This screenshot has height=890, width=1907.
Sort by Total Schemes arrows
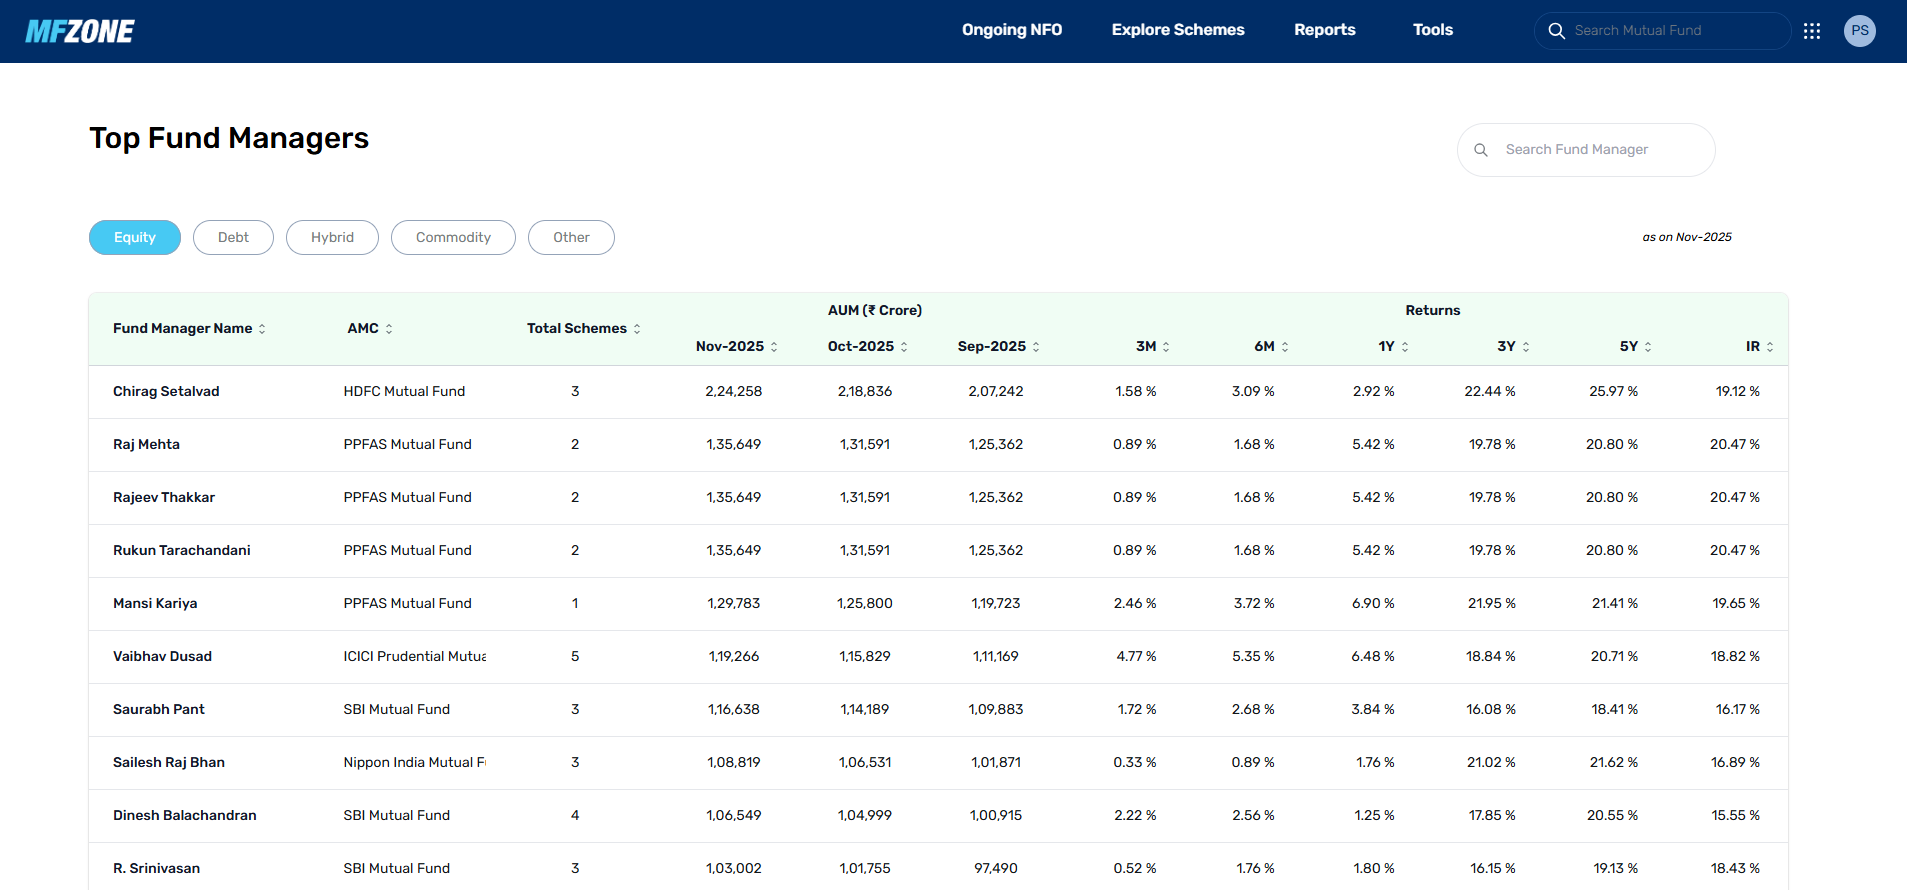click(x=637, y=329)
